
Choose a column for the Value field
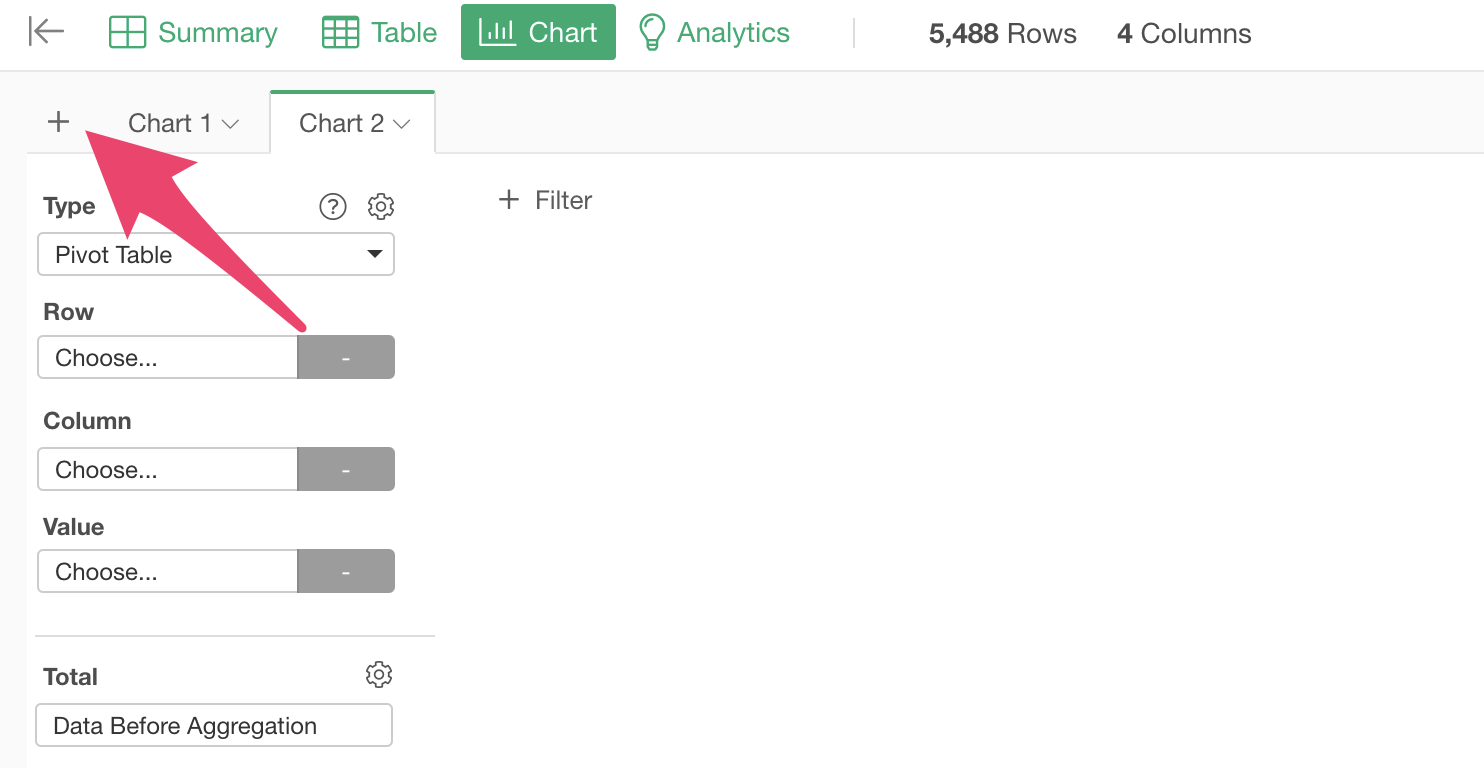tap(168, 572)
